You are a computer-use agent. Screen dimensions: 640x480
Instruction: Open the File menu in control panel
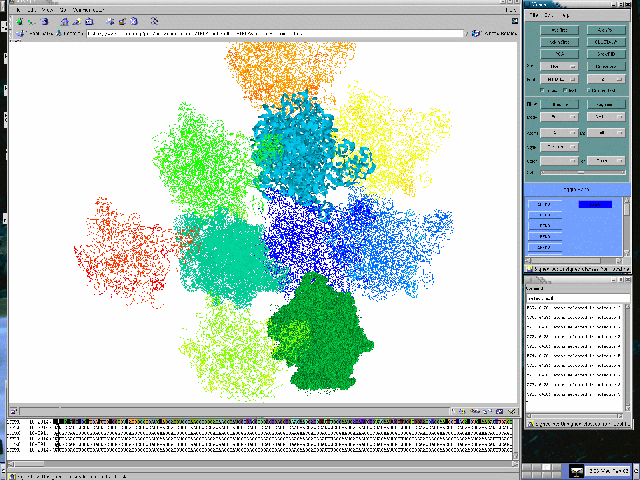(534, 16)
